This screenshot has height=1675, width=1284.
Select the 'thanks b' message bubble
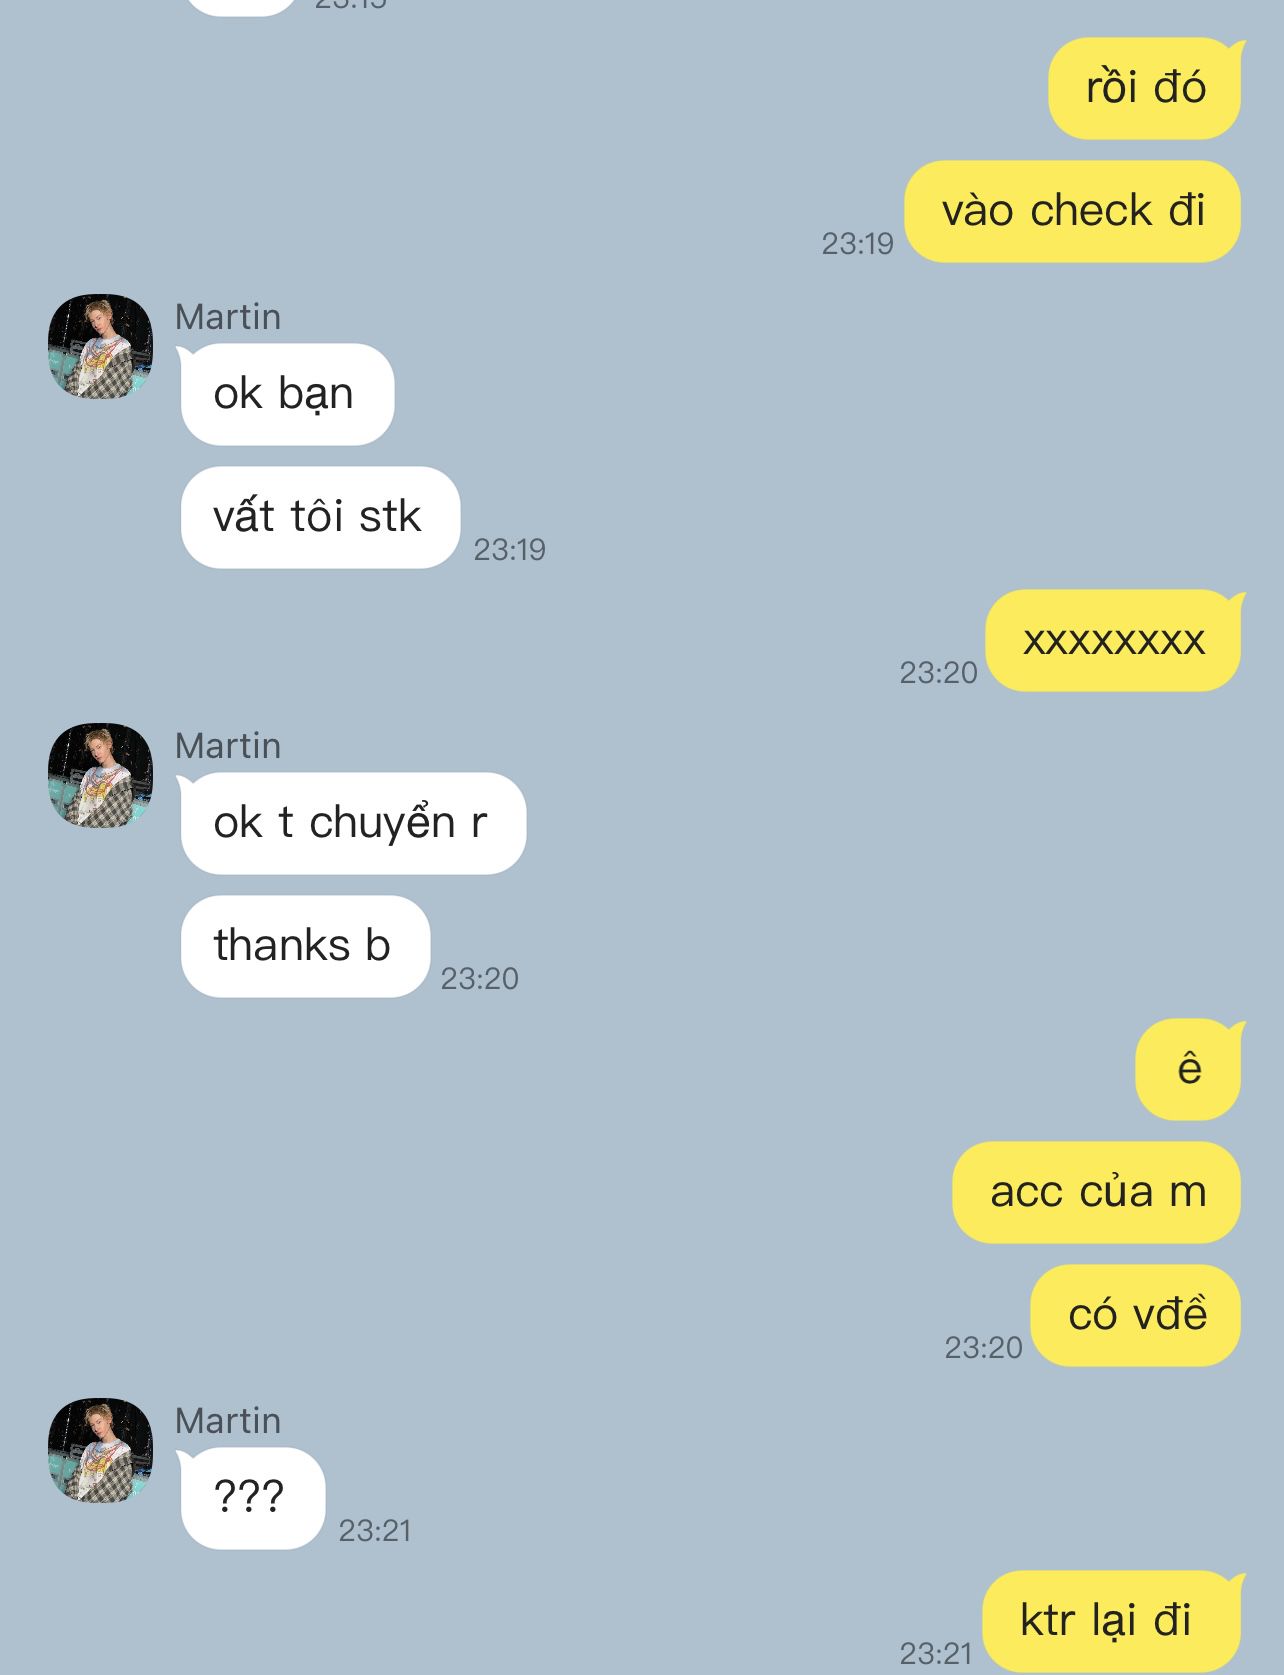tap(304, 946)
